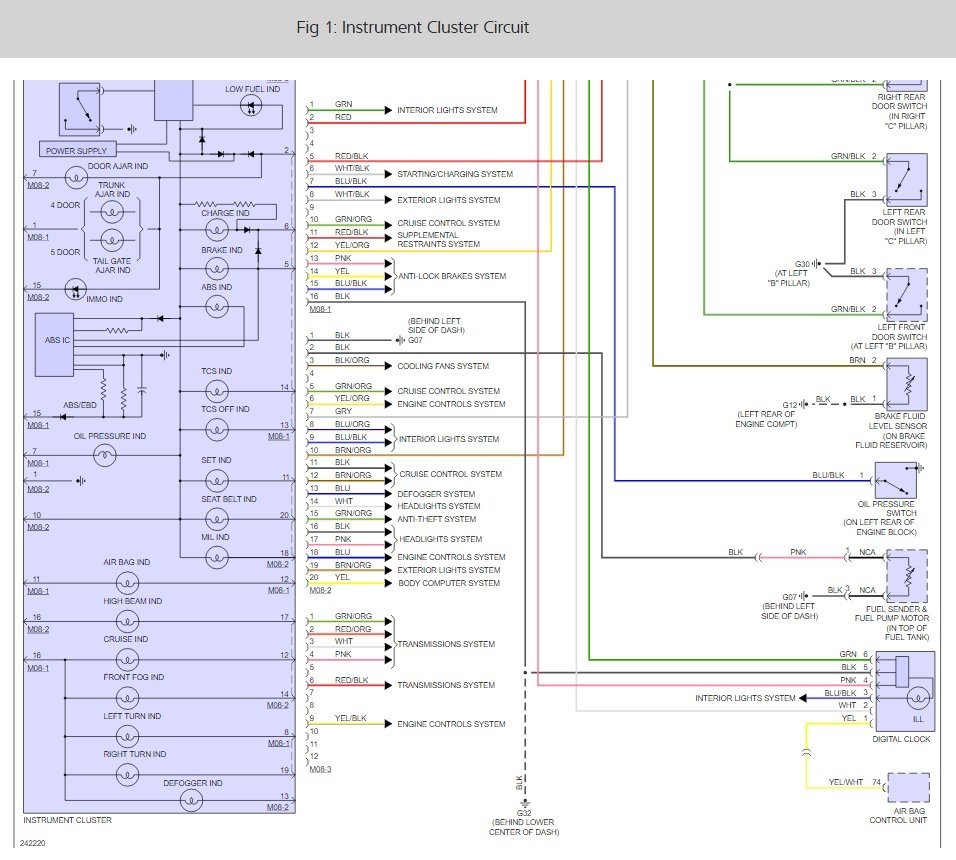Screen dimensions: 956x860
Task: Click the fuel sender & pump motor symbol
Action: pyautogui.click(x=907, y=576)
